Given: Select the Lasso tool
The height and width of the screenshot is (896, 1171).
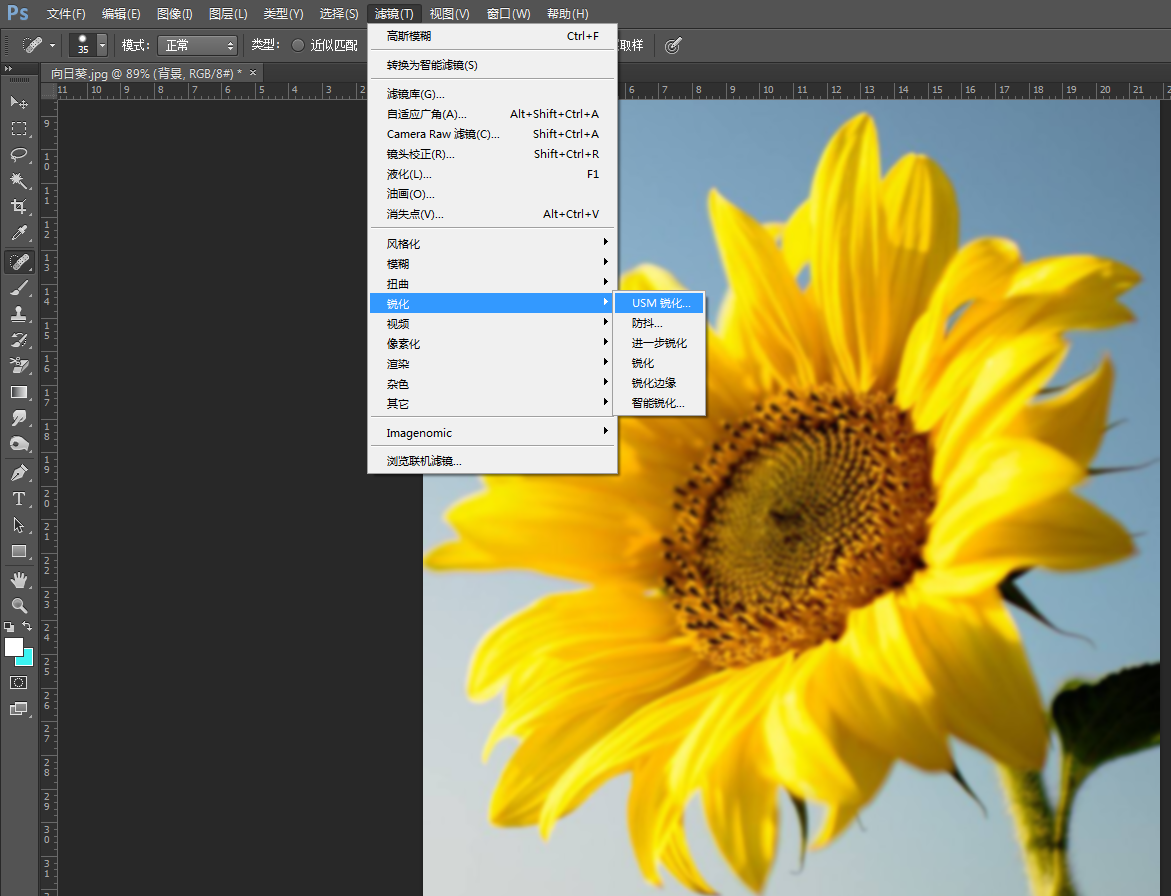Looking at the screenshot, I should (x=19, y=155).
